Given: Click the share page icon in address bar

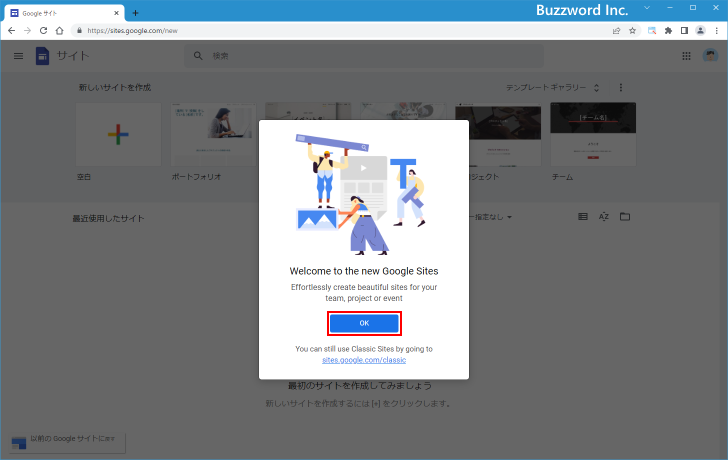Looking at the screenshot, I should pyautogui.click(x=617, y=31).
